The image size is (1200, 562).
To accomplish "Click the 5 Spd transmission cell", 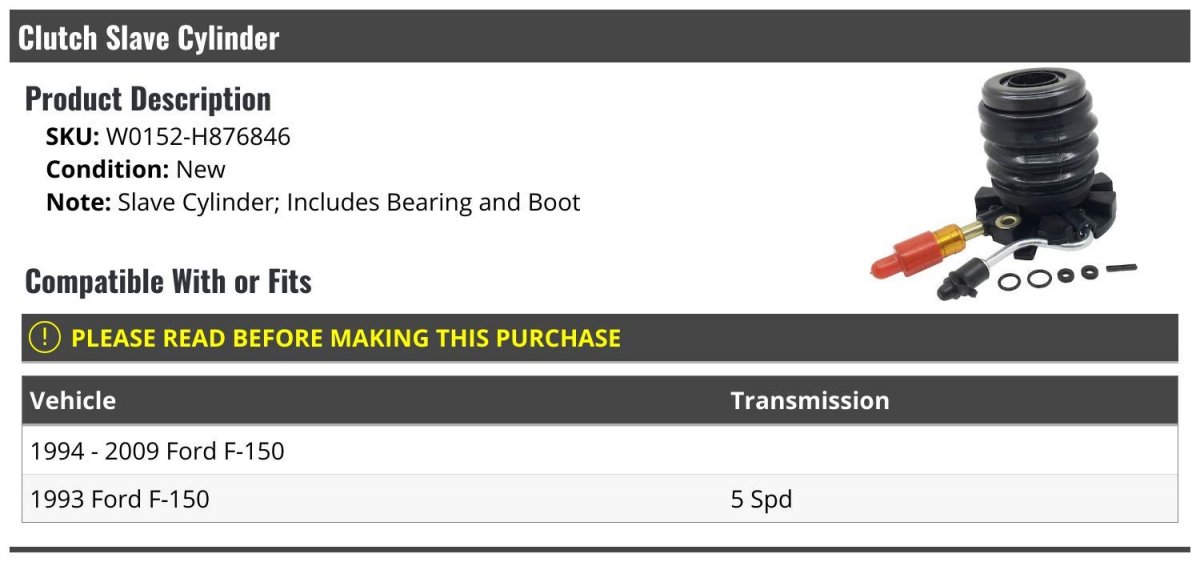I will (x=761, y=499).
